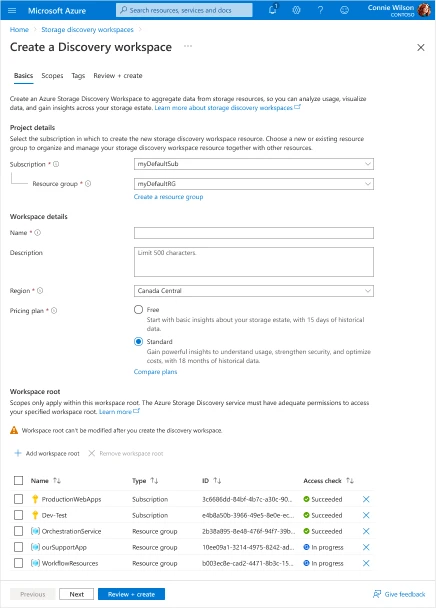Click Create a resource group link

(168, 197)
